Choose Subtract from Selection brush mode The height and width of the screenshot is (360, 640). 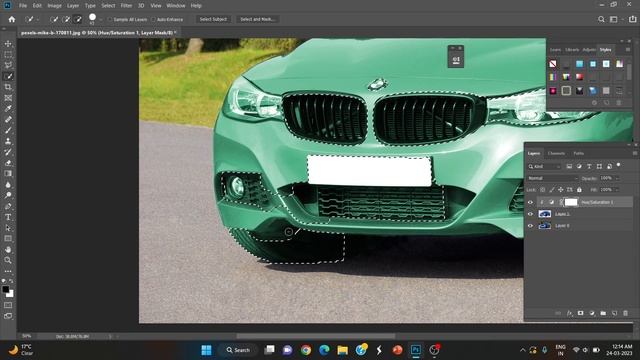(x=78, y=19)
